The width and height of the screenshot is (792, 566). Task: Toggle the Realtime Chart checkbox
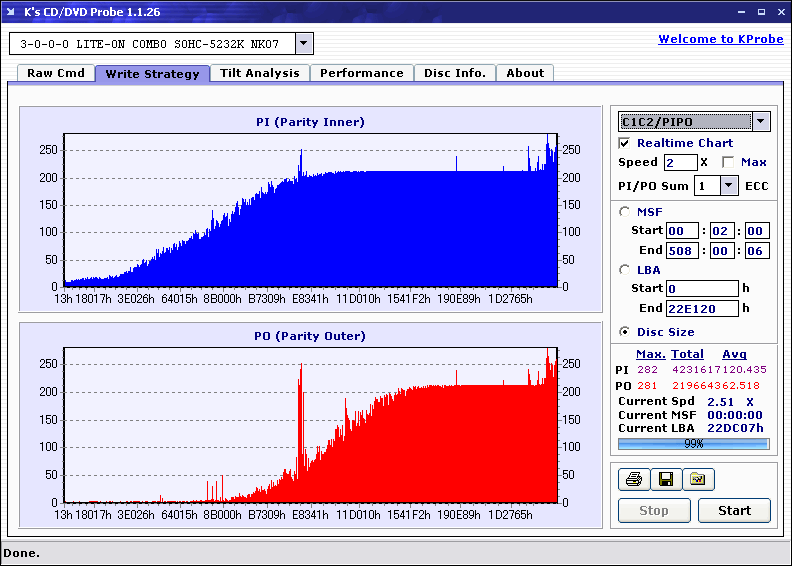[624, 143]
